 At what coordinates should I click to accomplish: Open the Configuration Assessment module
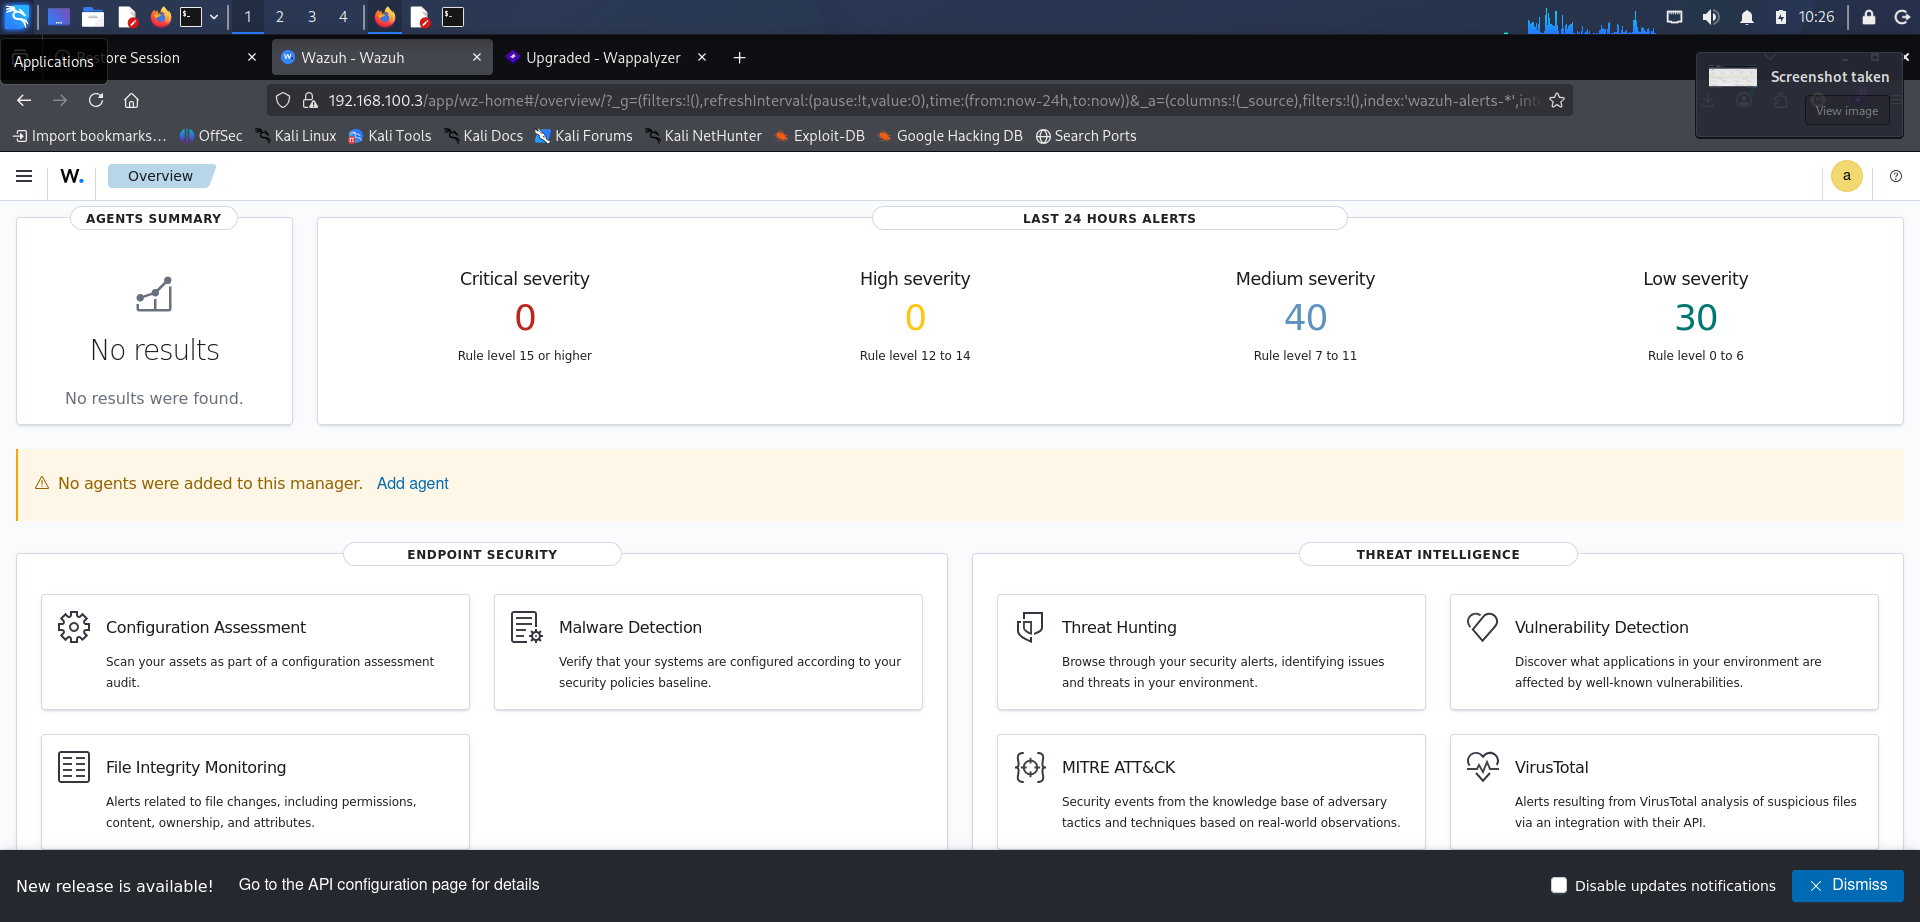tap(255, 652)
